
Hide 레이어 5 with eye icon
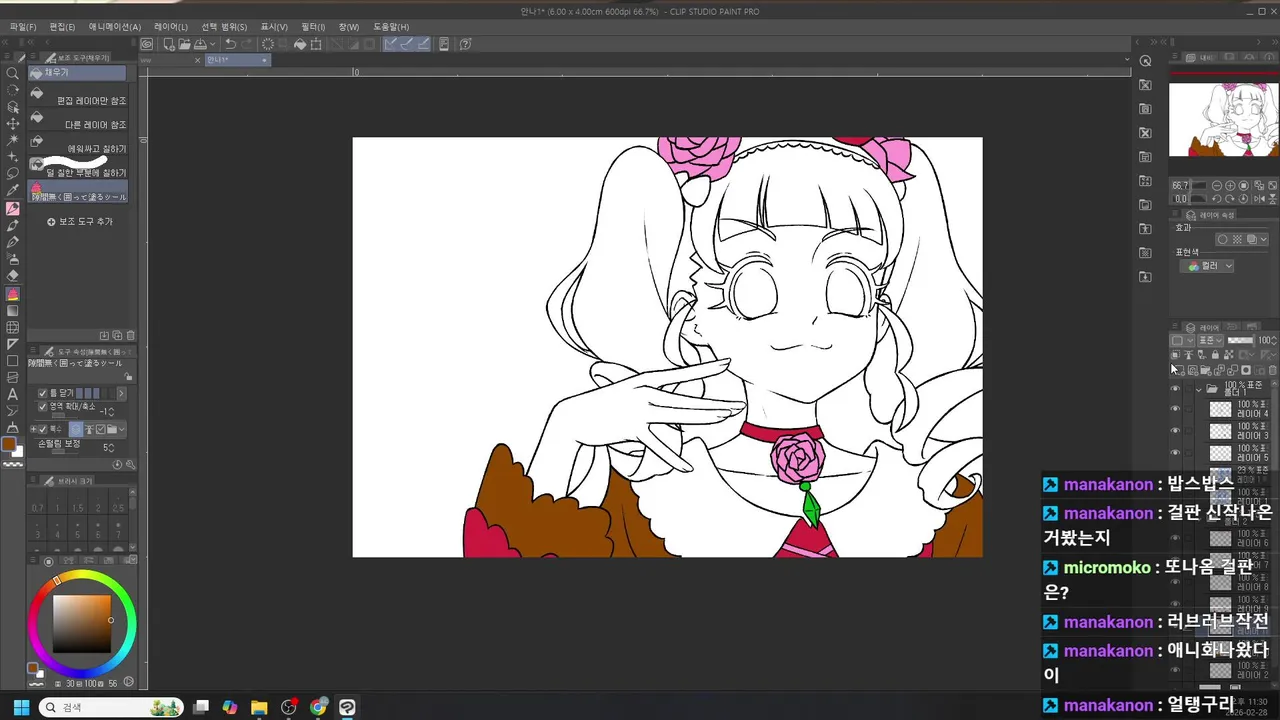(x=1175, y=453)
